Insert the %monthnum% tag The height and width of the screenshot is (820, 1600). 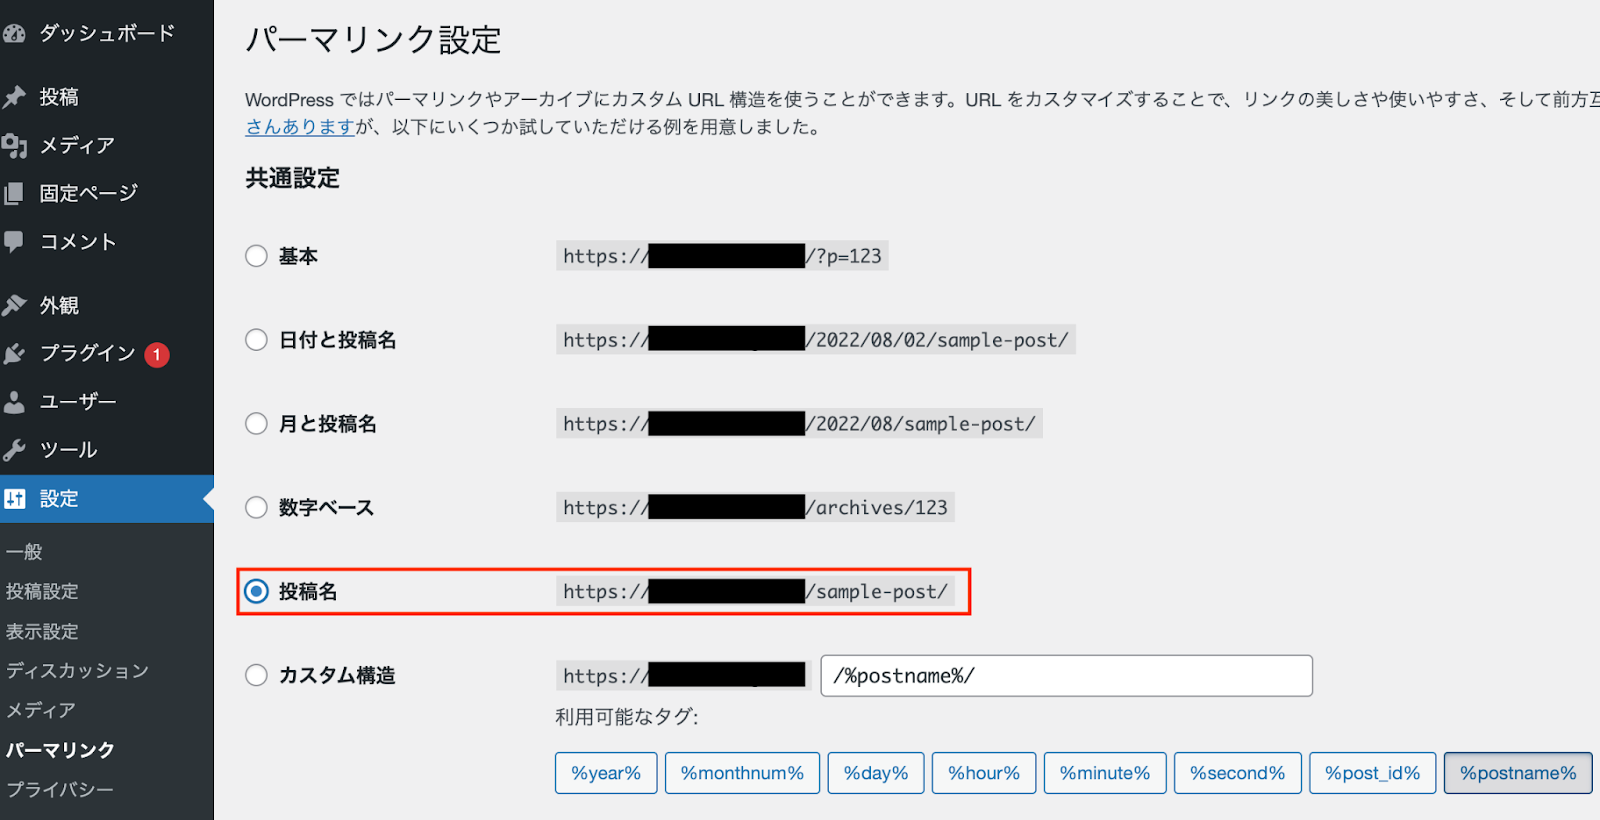[742, 773]
